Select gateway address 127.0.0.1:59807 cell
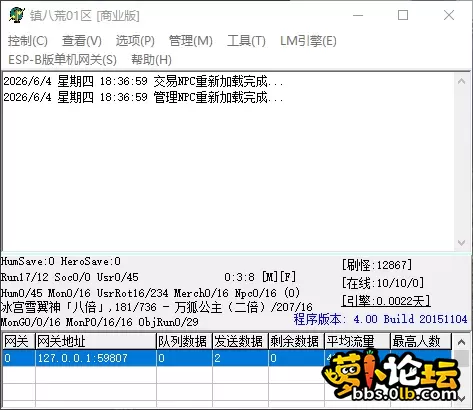The height and width of the screenshot is (410, 473). click(x=96, y=358)
